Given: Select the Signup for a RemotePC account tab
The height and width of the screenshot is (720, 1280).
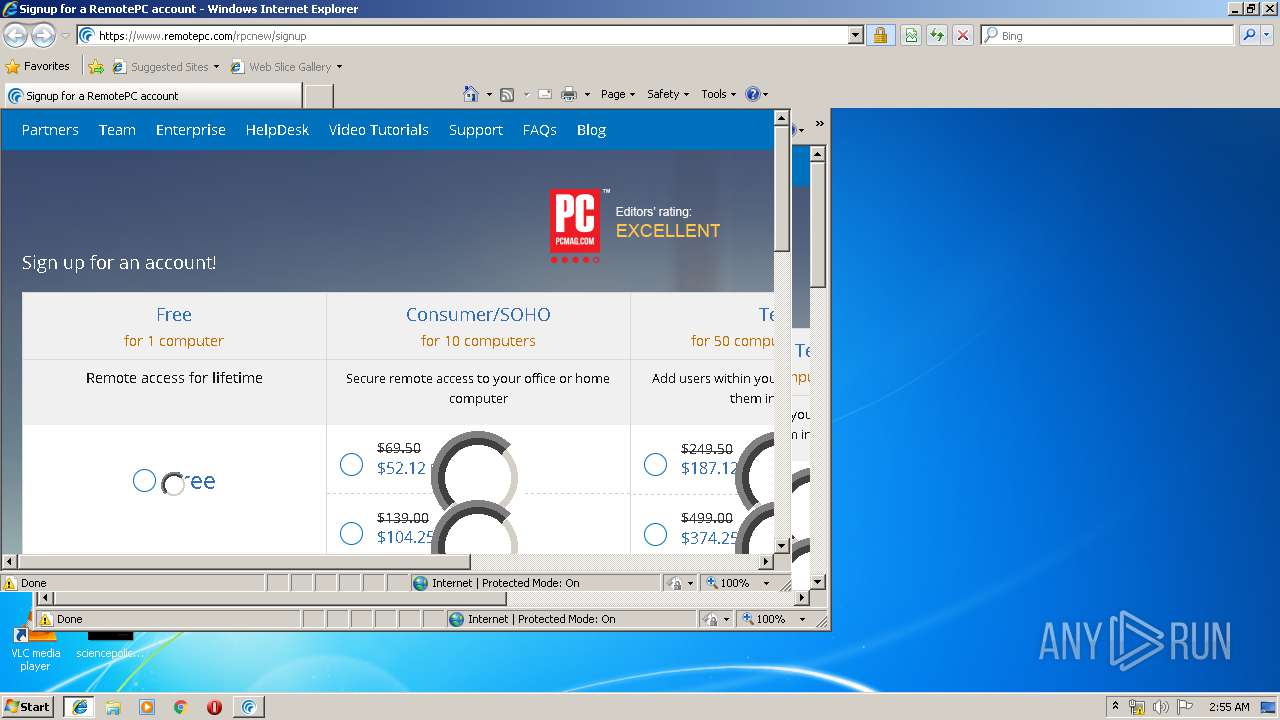Looking at the screenshot, I should coord(152,96).
